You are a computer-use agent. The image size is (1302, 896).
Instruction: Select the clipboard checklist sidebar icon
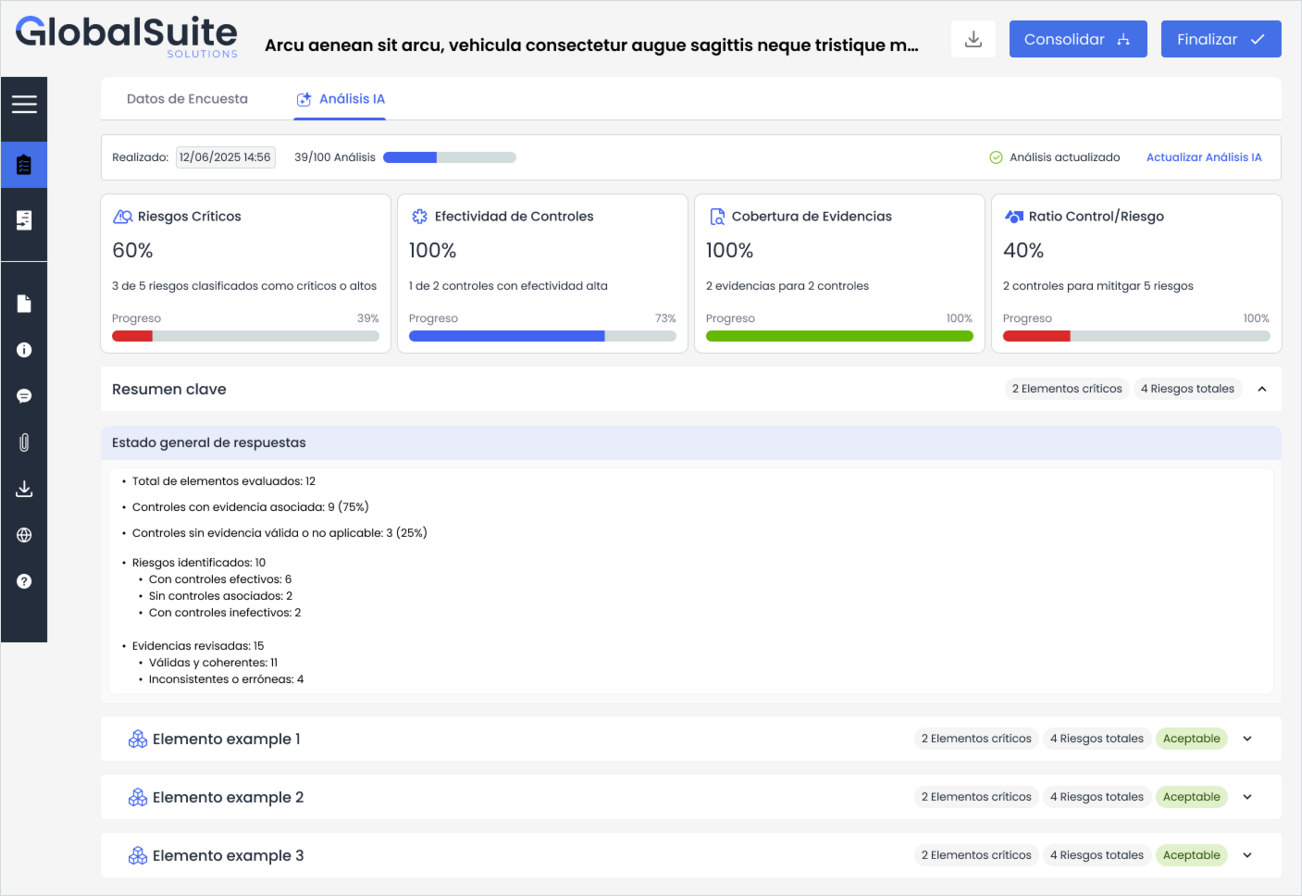click(x=24, y=165)
